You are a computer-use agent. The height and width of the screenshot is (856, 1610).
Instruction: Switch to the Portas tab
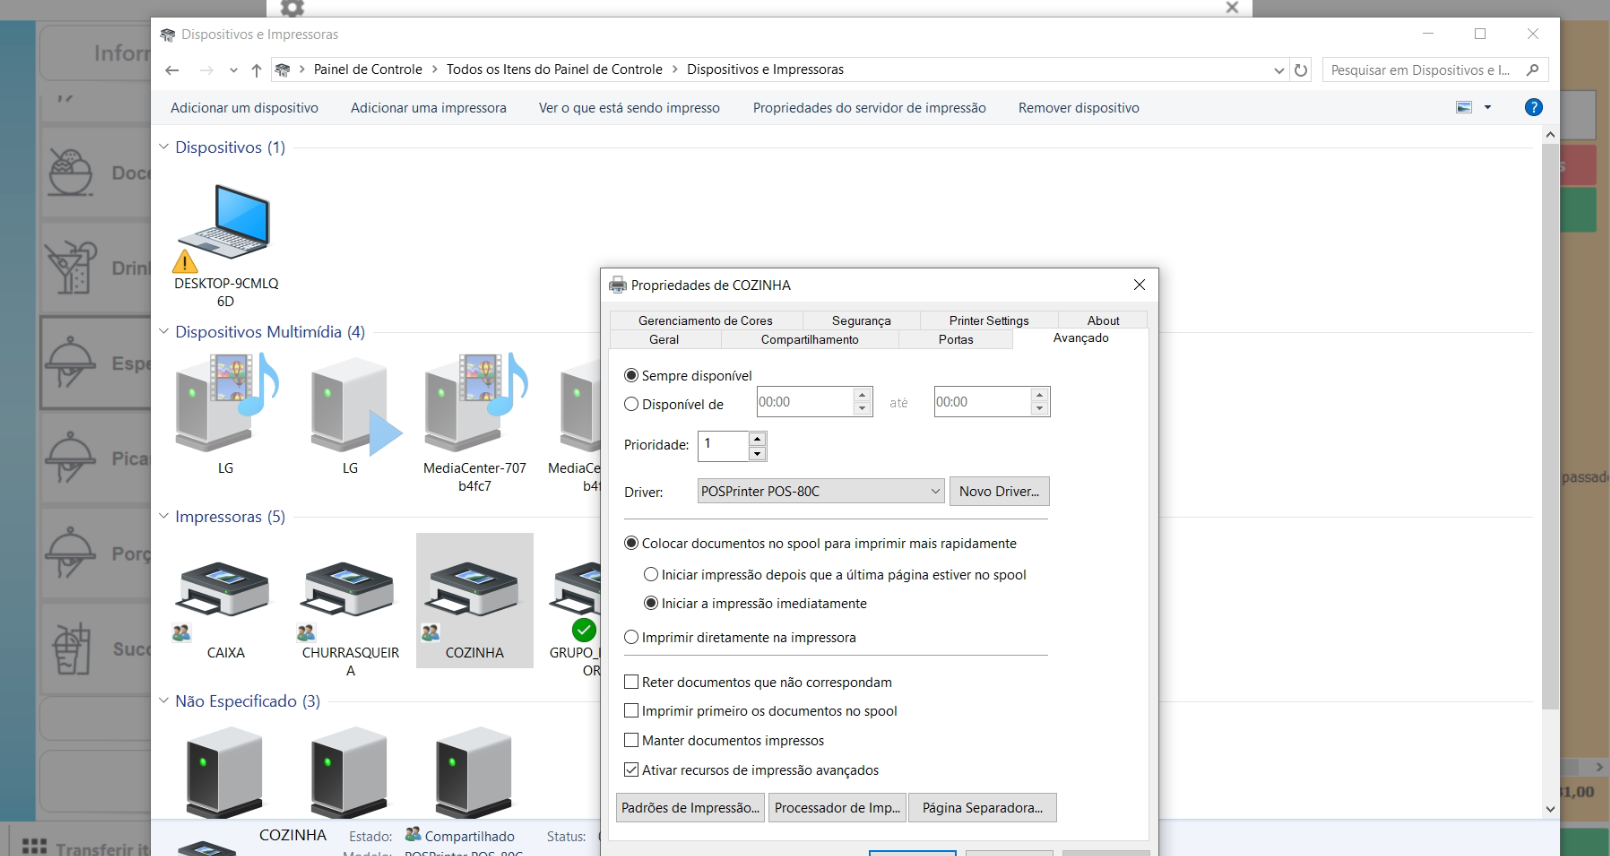955,340
